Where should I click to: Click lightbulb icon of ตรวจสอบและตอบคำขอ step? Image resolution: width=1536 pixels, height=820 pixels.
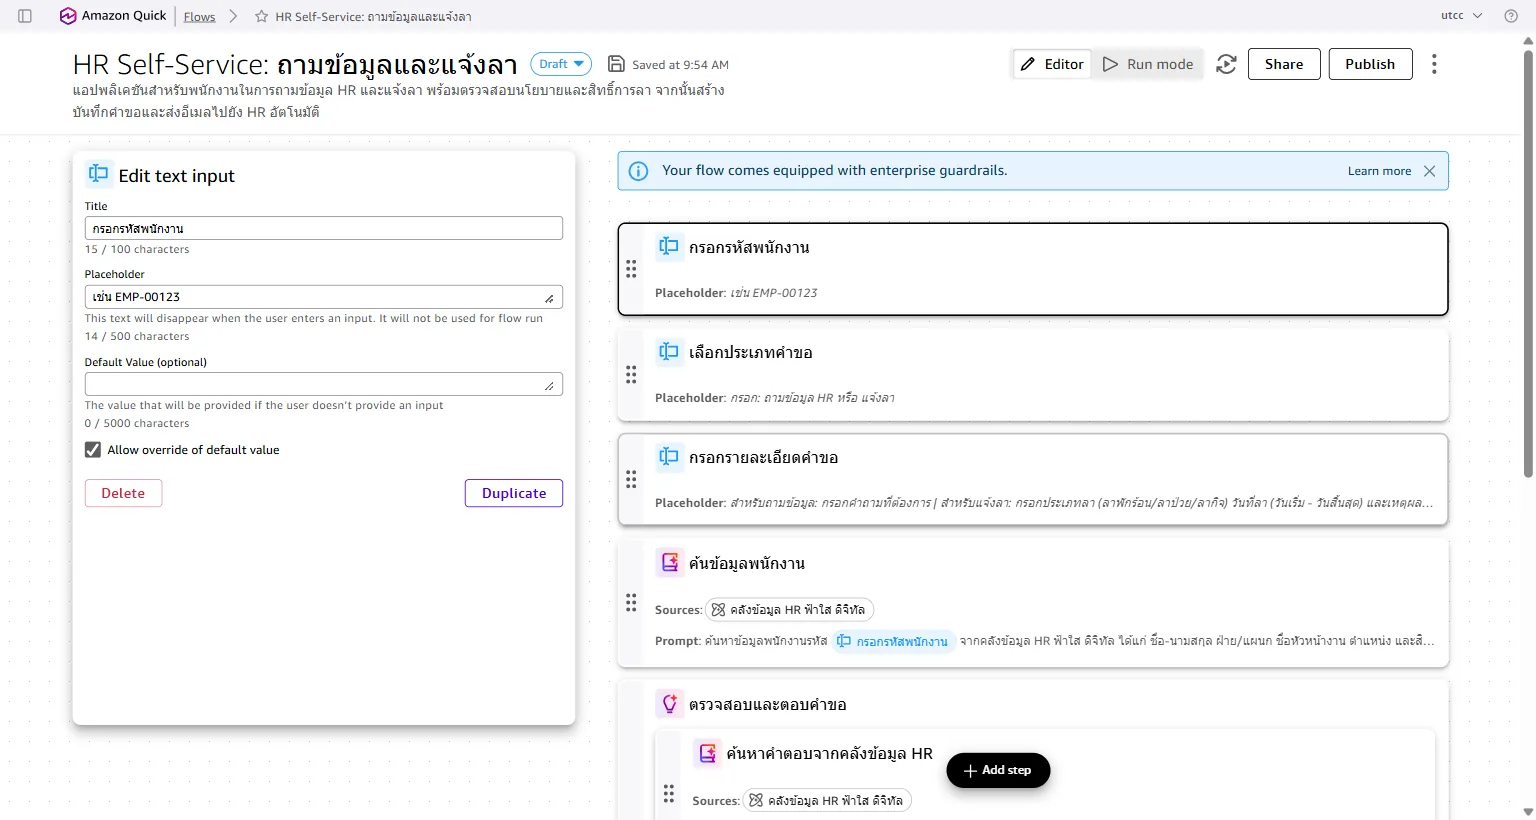pos(670,704)
